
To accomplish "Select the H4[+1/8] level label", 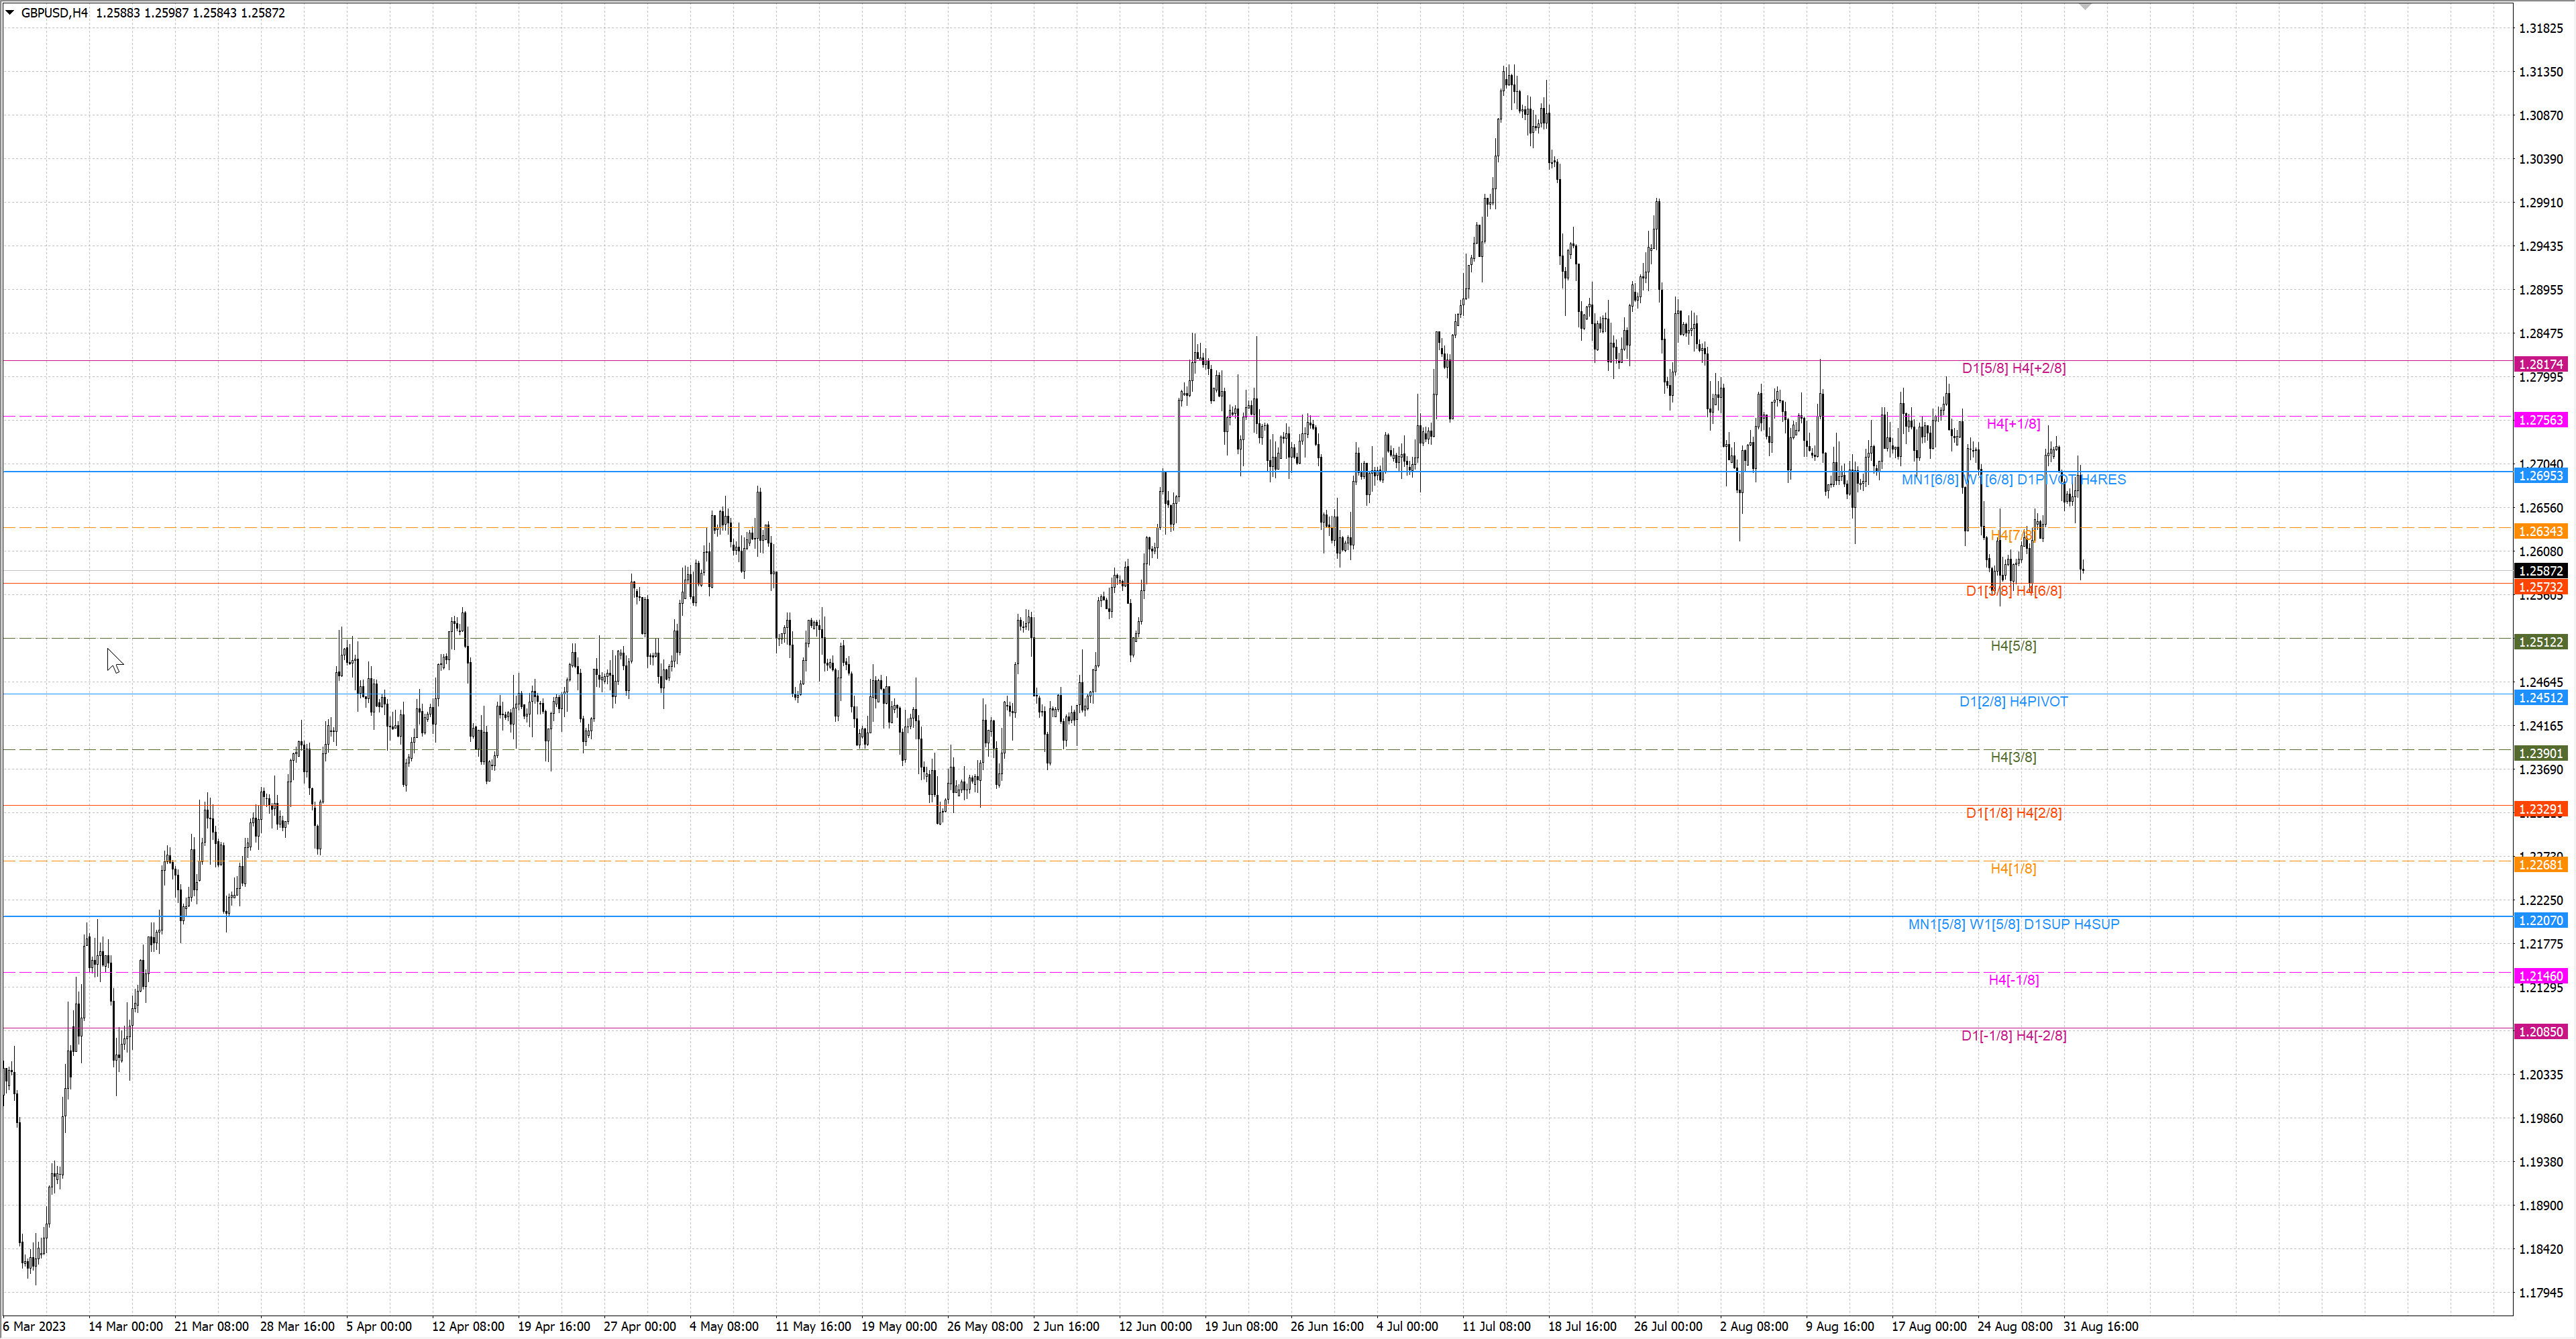I will (2013, 424).
